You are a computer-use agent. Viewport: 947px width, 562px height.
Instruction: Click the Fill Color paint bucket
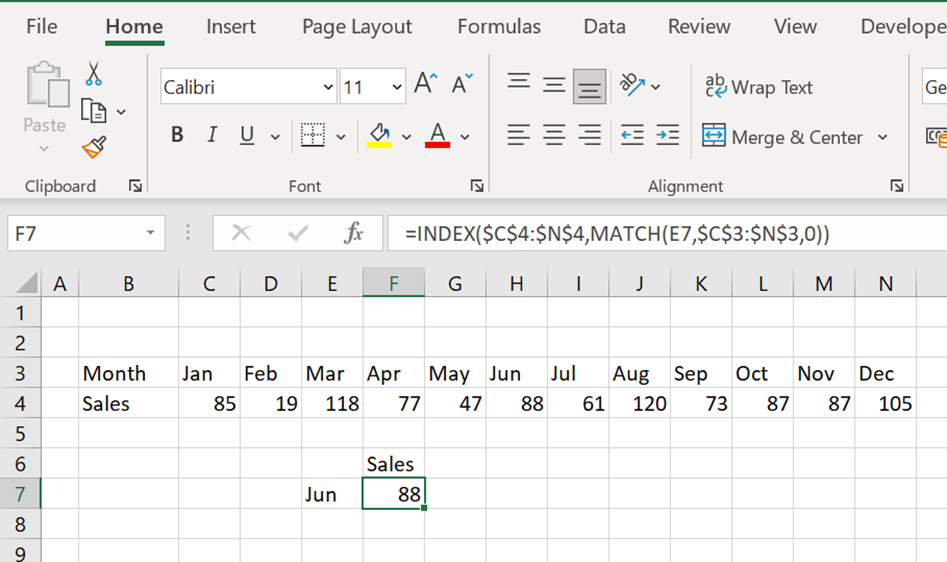click(x=379, y=135)
